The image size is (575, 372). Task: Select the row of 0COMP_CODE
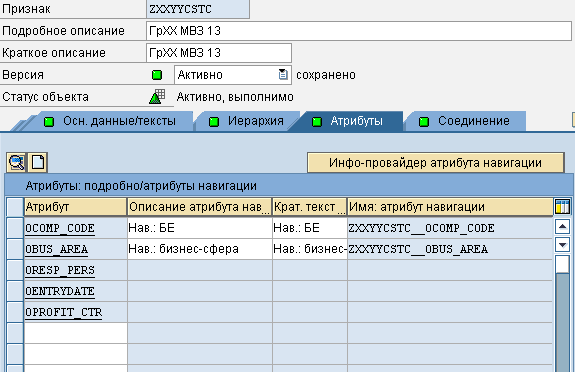click(x=15, y=228)
